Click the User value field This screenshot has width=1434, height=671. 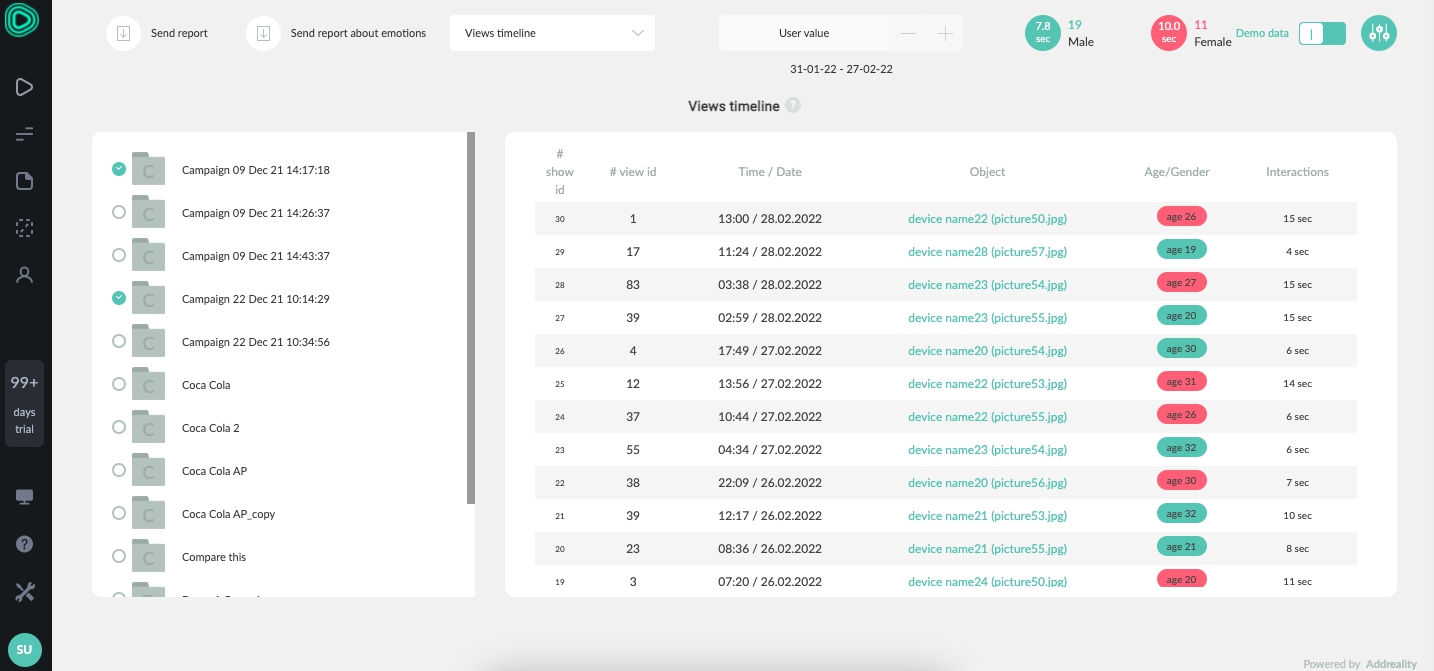804,33
